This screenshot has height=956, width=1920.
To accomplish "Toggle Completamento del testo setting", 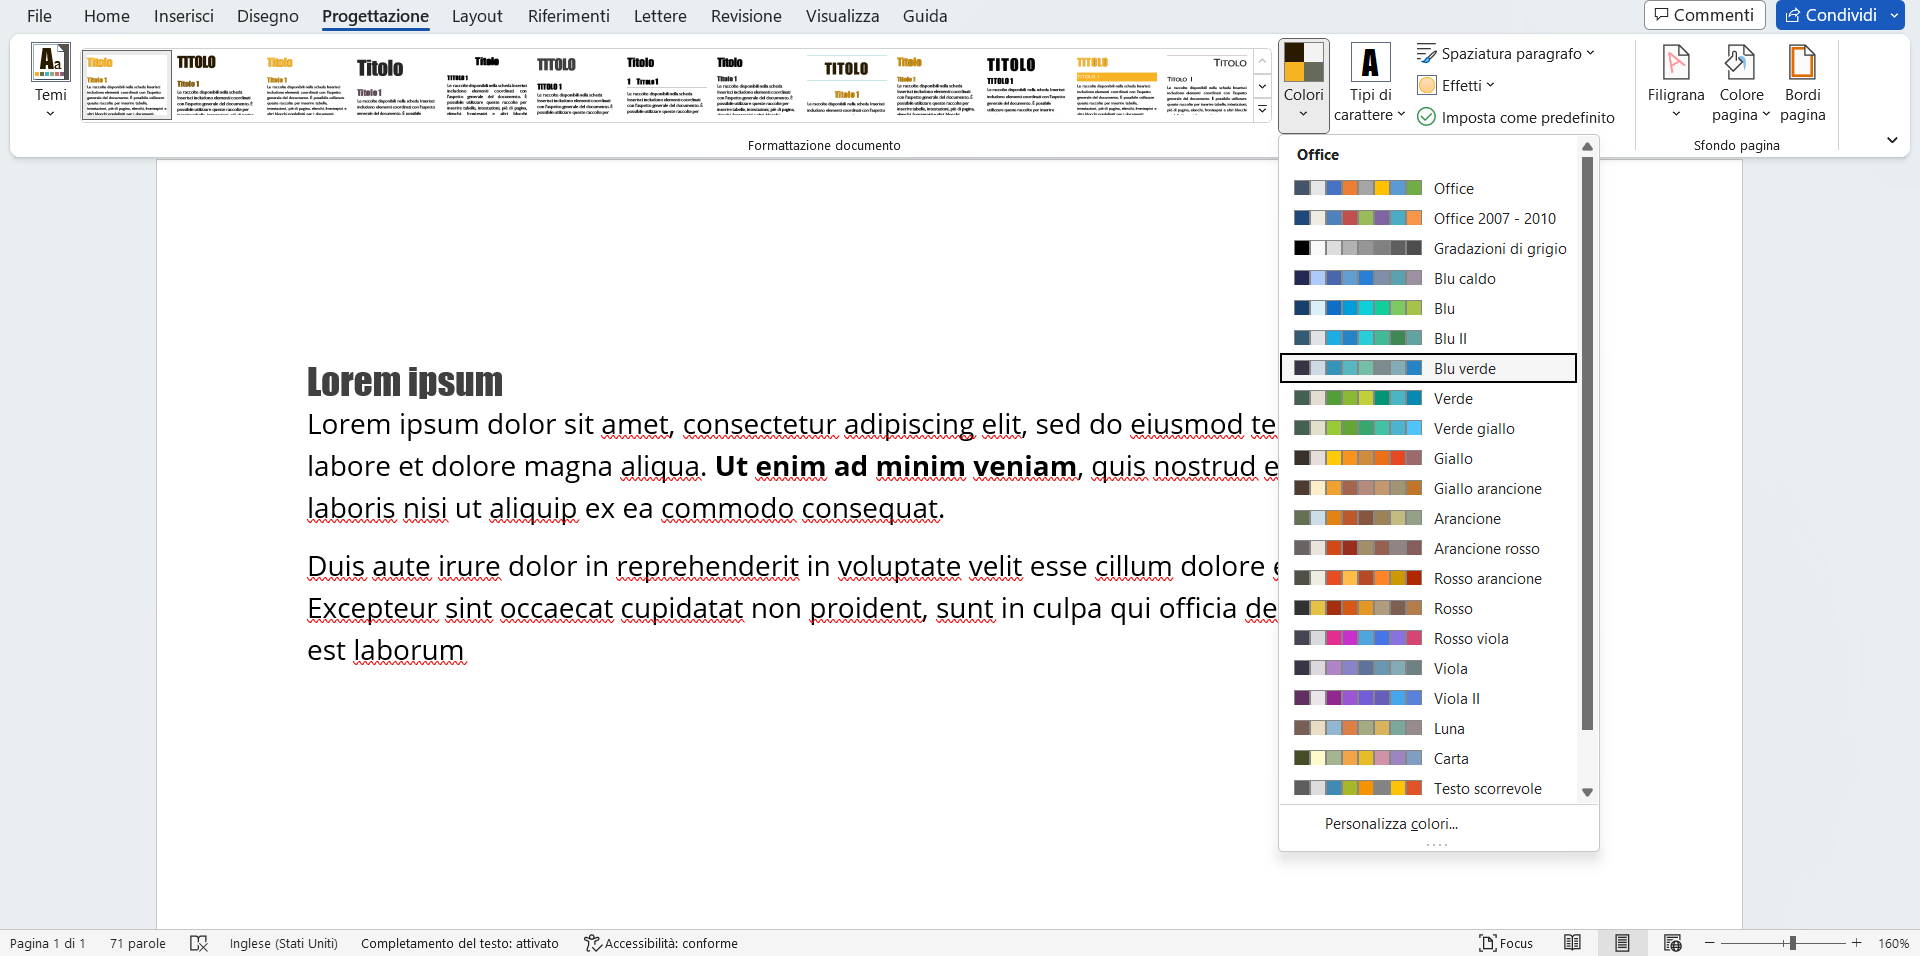I will tap(459, 943).
